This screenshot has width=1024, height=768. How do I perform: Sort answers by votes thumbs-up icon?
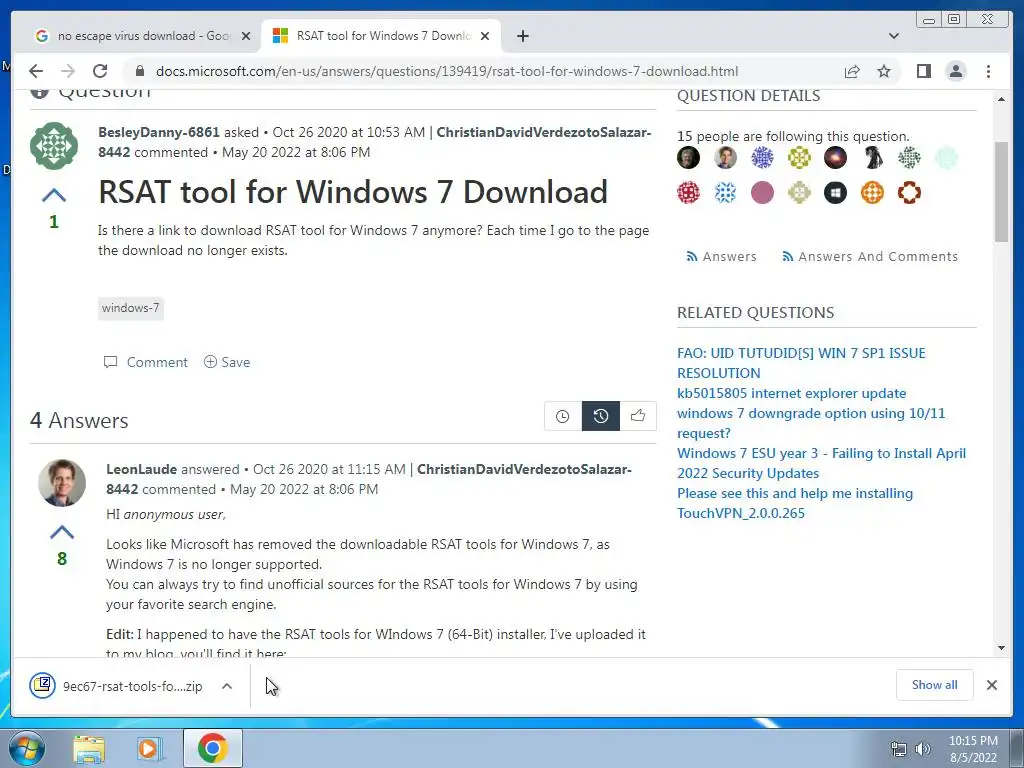point(638,416)
